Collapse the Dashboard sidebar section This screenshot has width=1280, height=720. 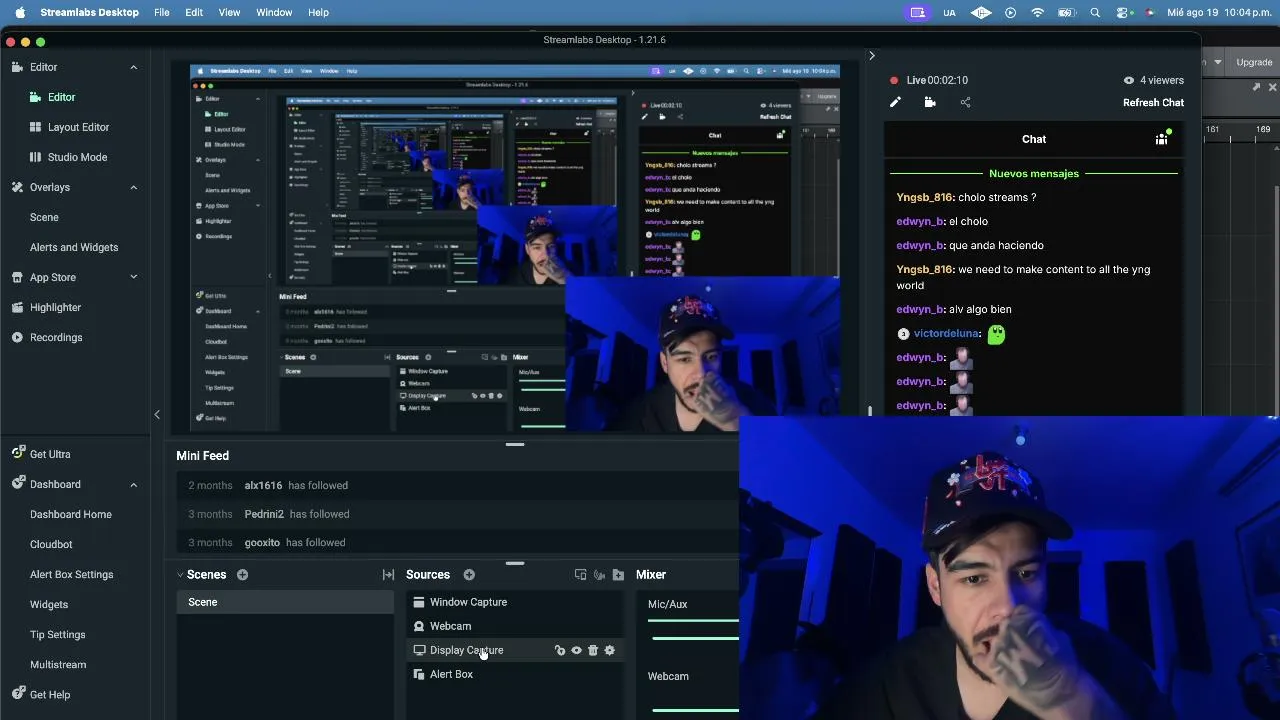click(134, 484)
